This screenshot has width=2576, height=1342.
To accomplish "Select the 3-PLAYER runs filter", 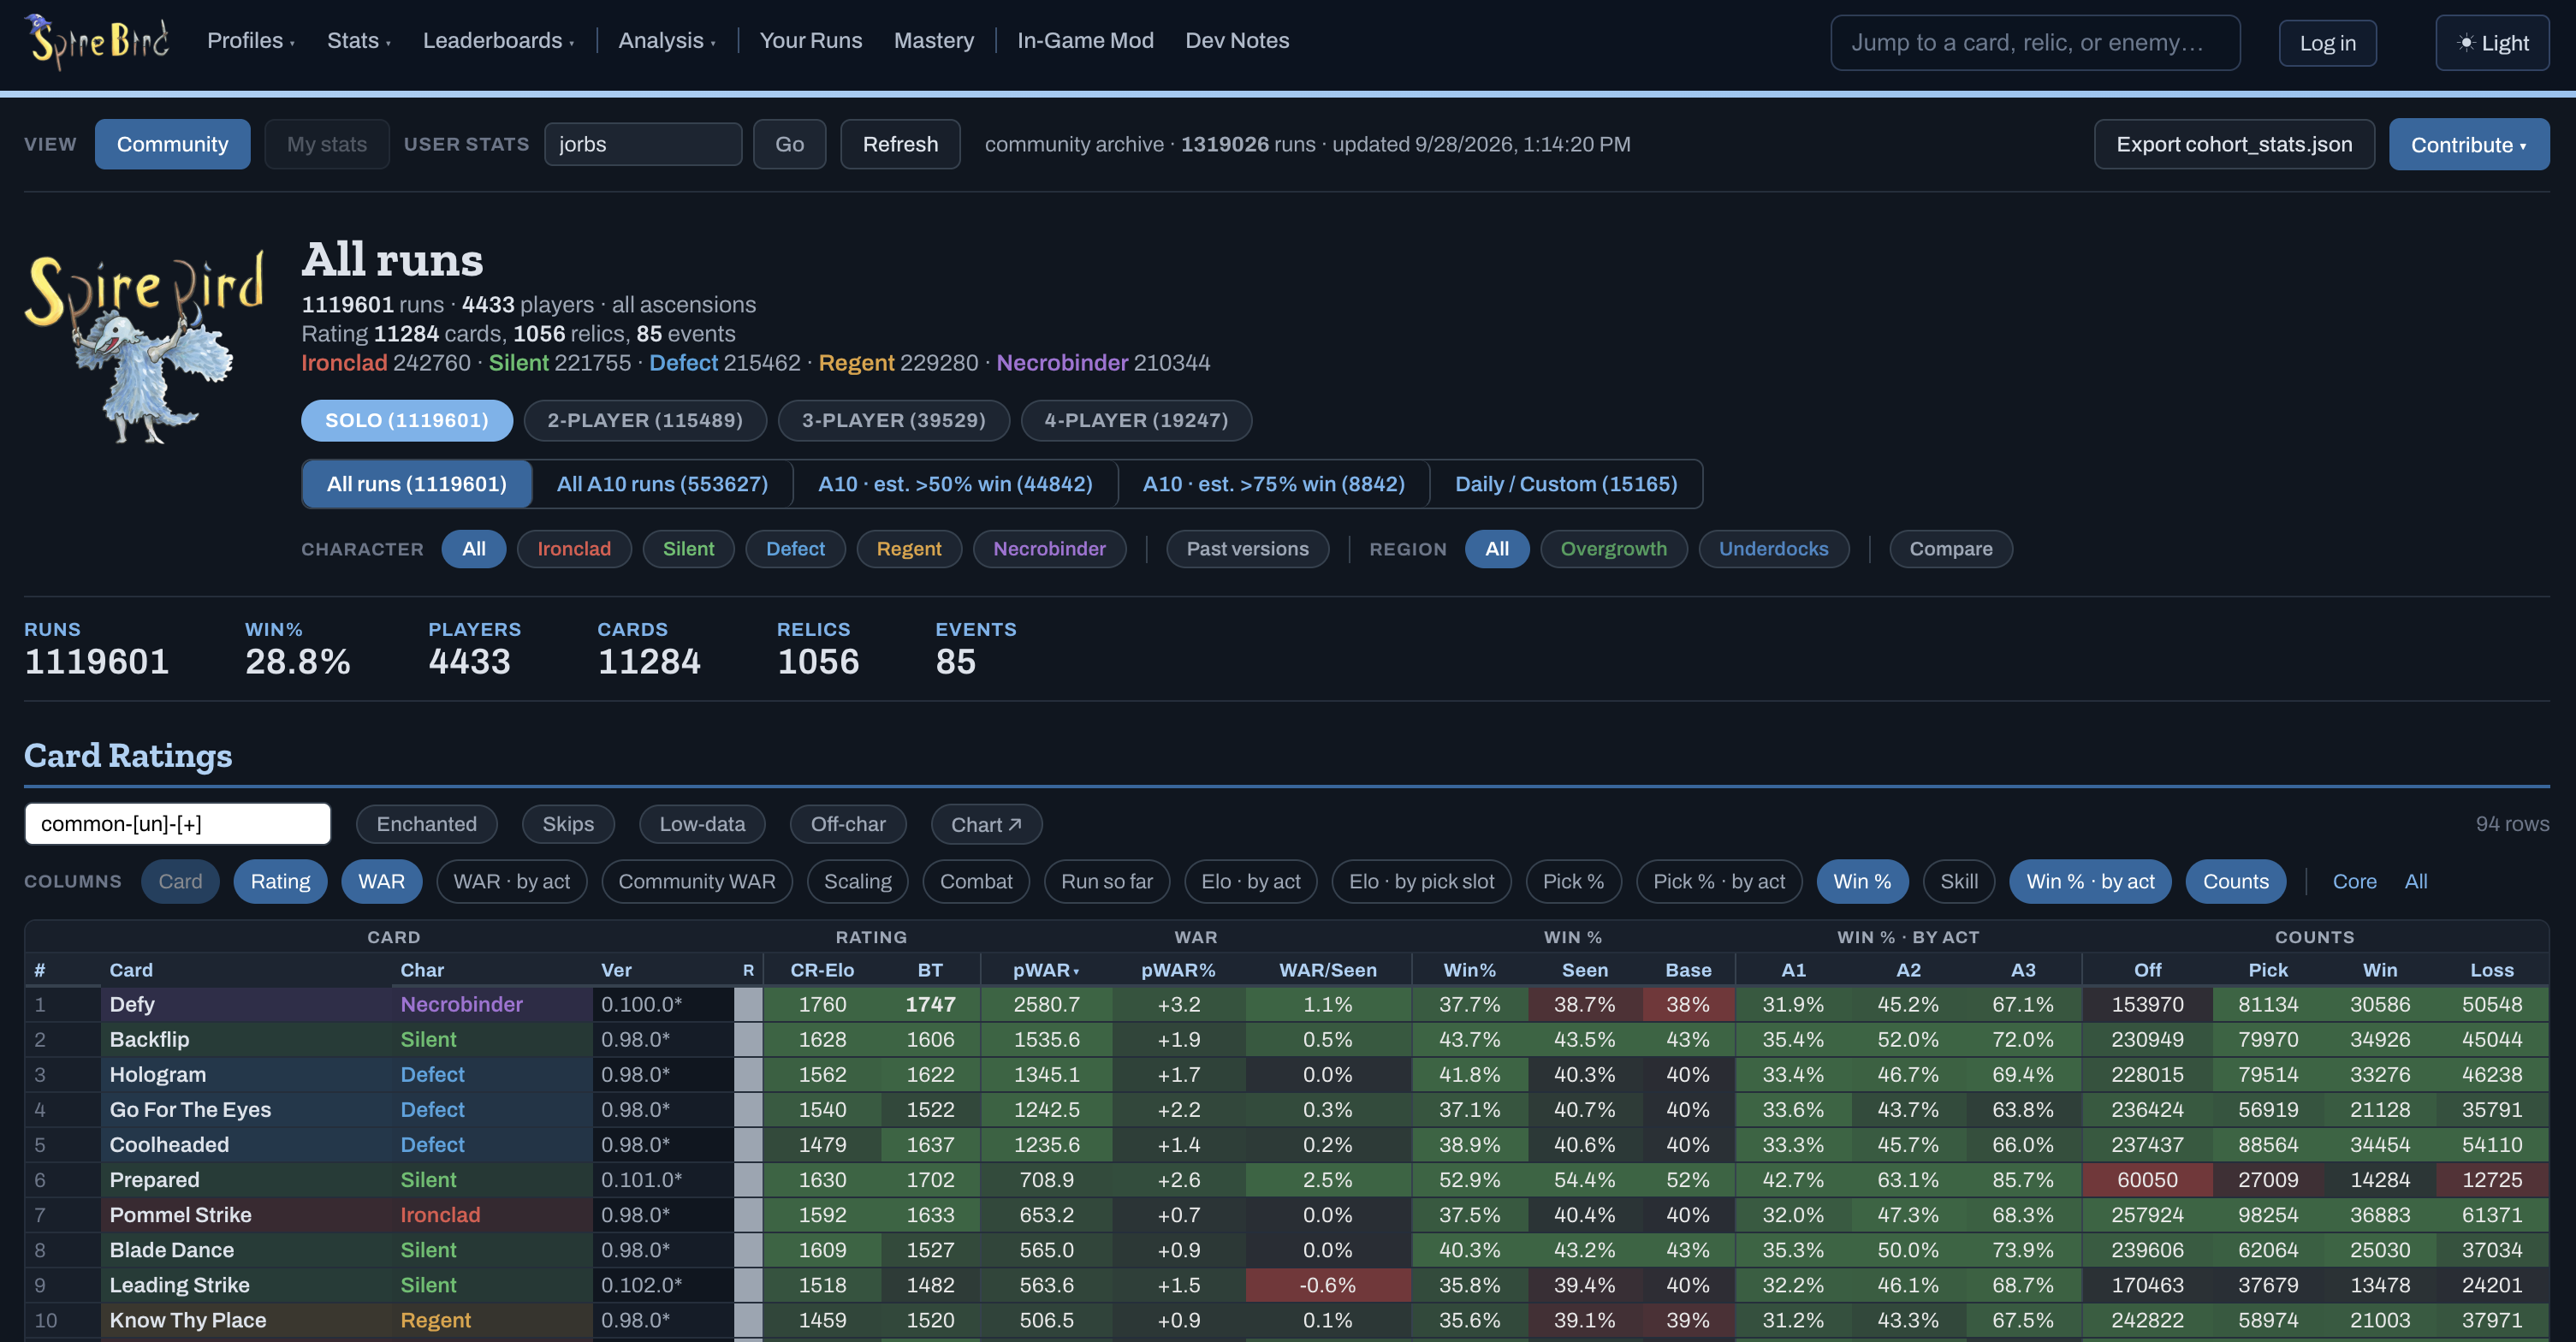I will (x=894, y=420).
